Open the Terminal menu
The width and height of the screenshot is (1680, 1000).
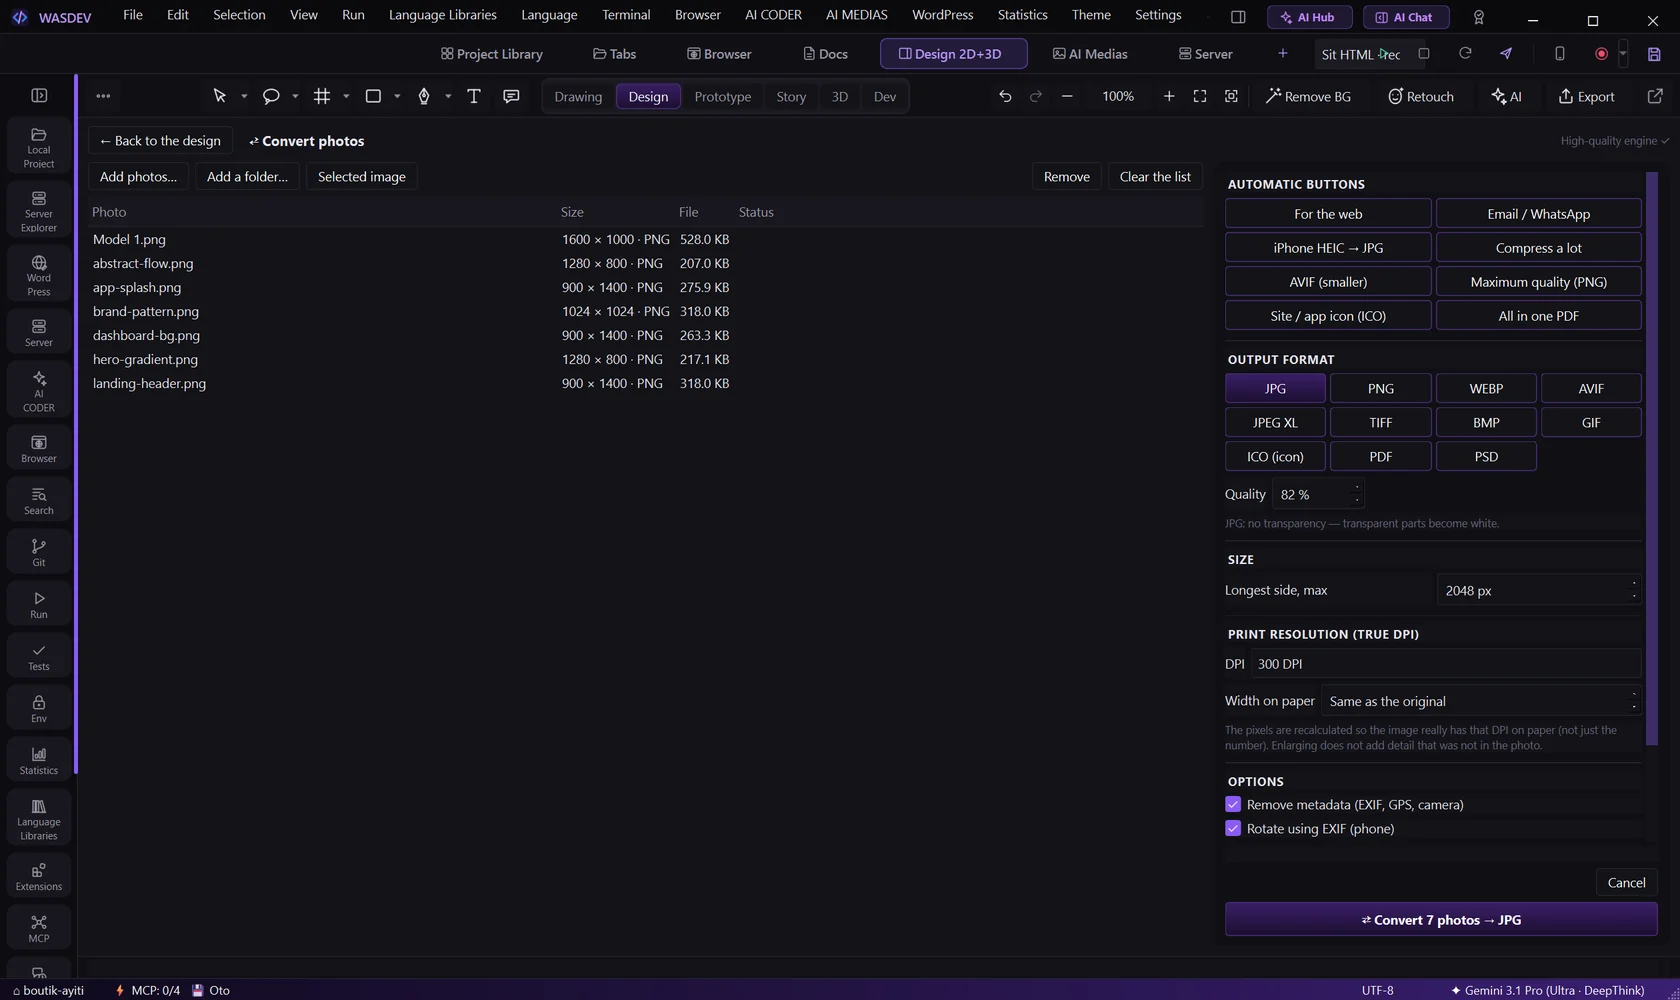(626, 15)
